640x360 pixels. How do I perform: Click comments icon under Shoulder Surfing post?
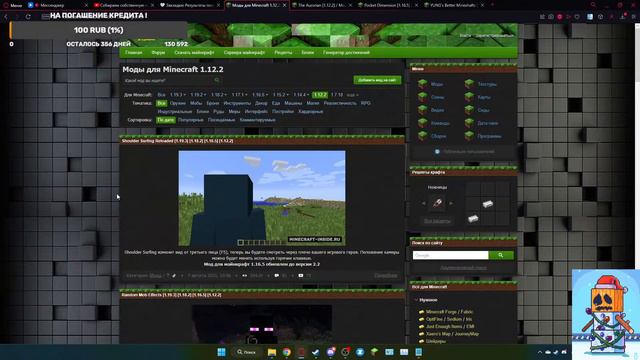[277, 276]
